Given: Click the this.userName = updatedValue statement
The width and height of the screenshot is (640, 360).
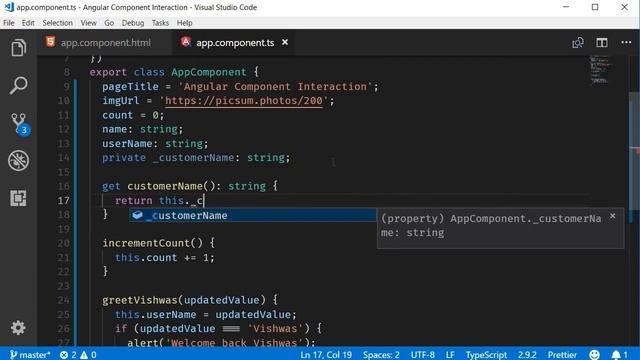Looking at the screenshot, I should point(206,314).
